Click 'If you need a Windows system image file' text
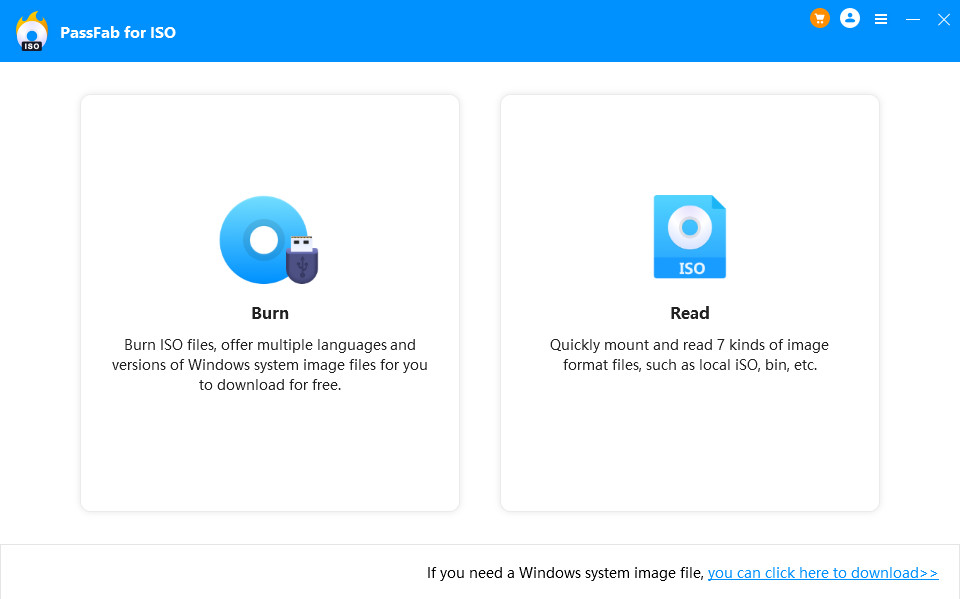 566,573
